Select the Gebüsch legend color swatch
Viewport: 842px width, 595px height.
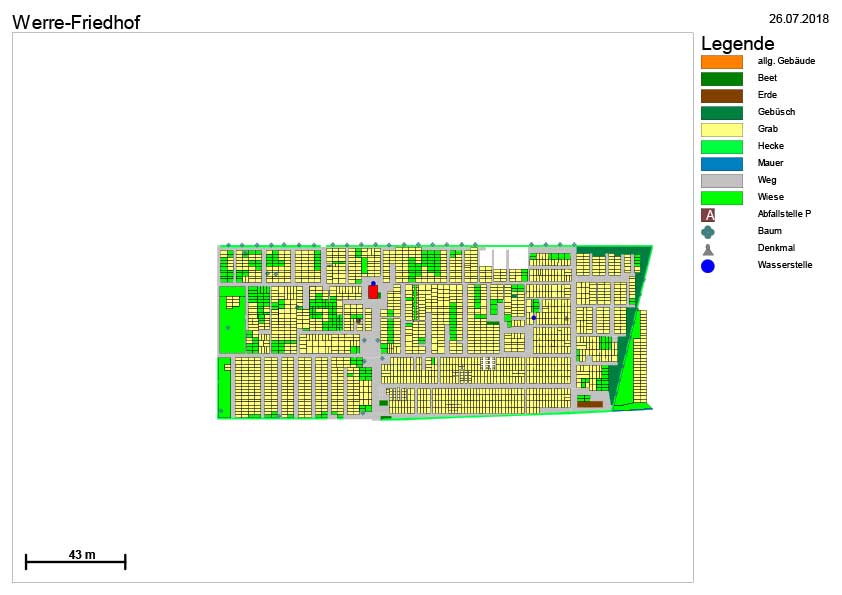coord(722,113)
